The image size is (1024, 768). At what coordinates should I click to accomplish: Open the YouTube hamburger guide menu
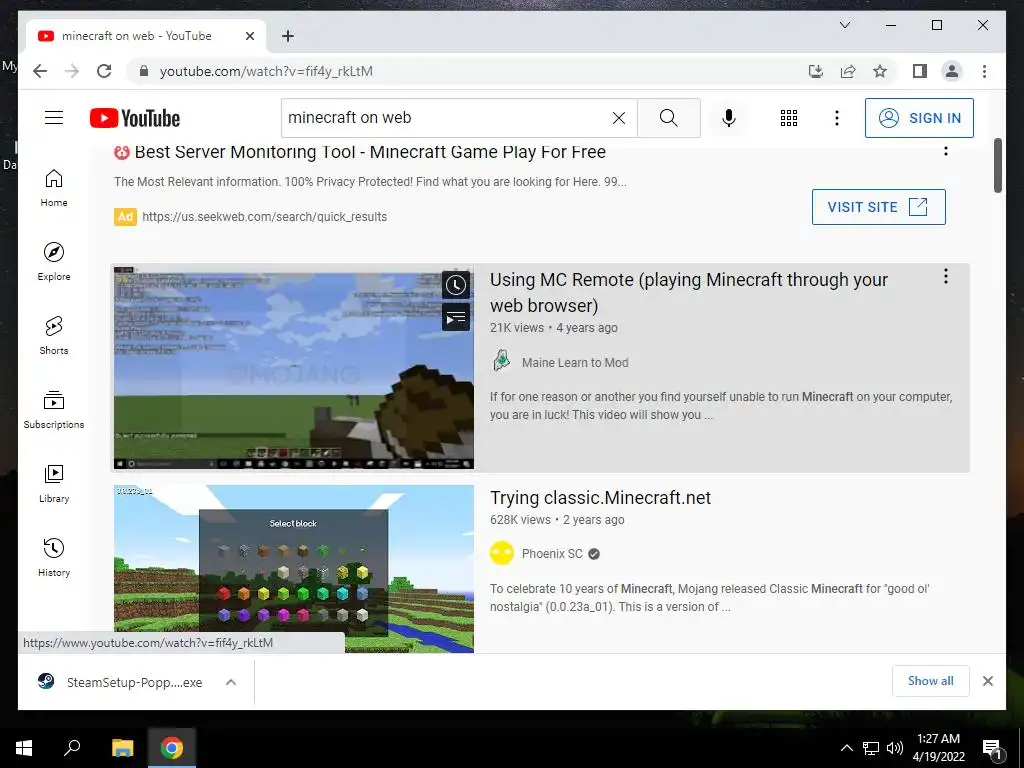54,118
